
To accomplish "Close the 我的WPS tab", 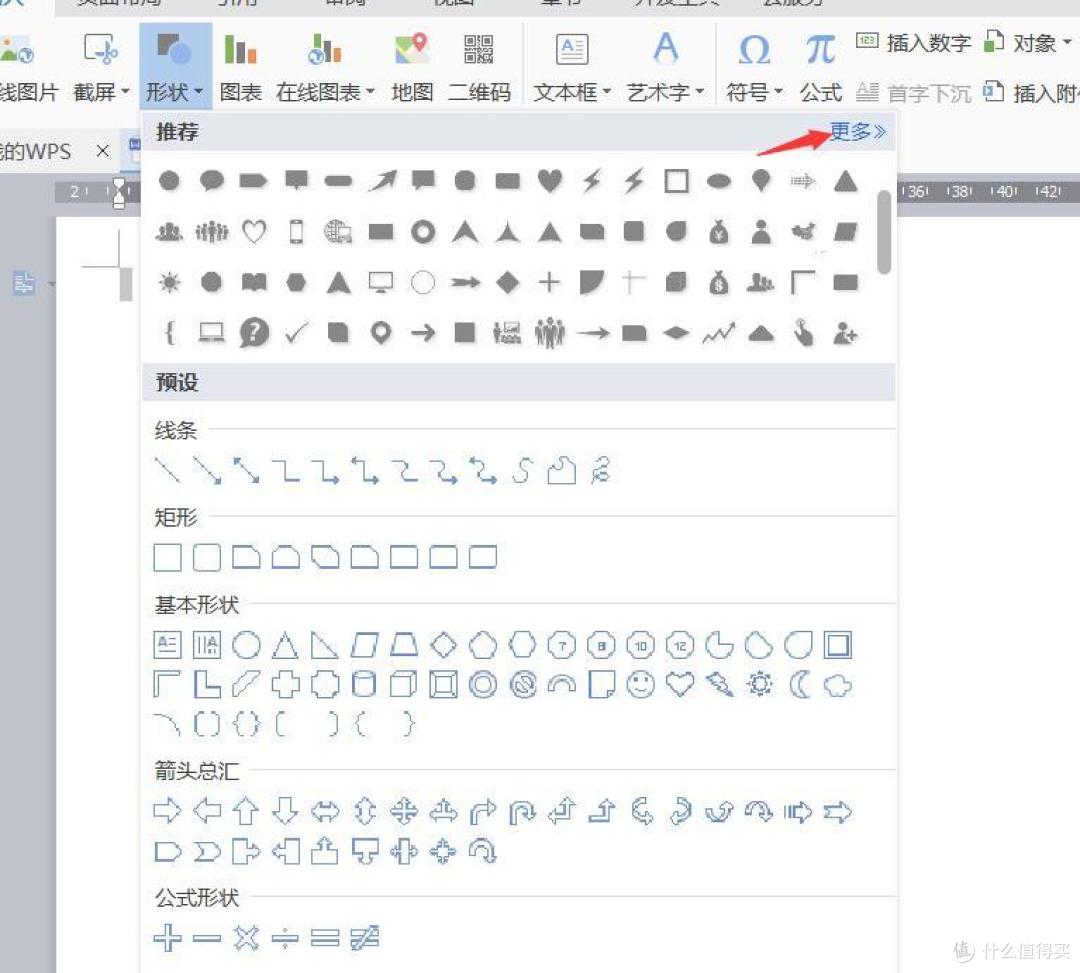I will pos(103,150).
